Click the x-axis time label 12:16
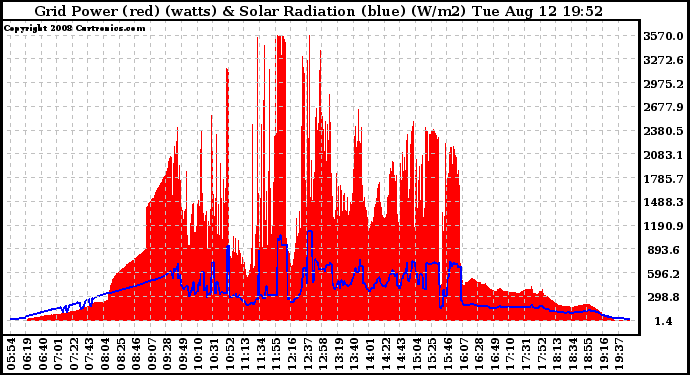 tap(292, 354)
